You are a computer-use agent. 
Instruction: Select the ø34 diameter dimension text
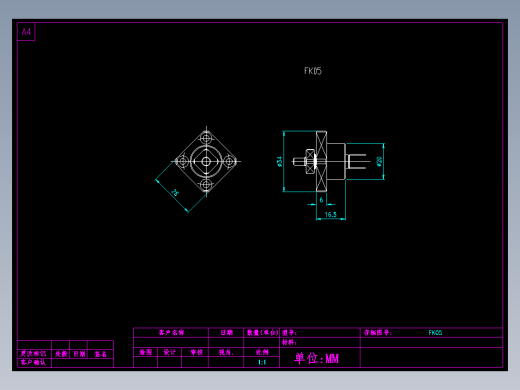tap(279, 161)
